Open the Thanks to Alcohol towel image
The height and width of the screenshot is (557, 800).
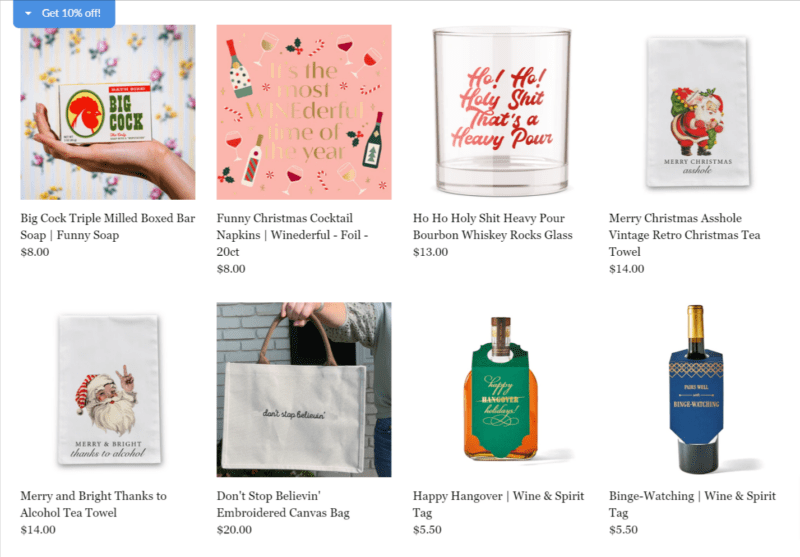coord(108,390)
